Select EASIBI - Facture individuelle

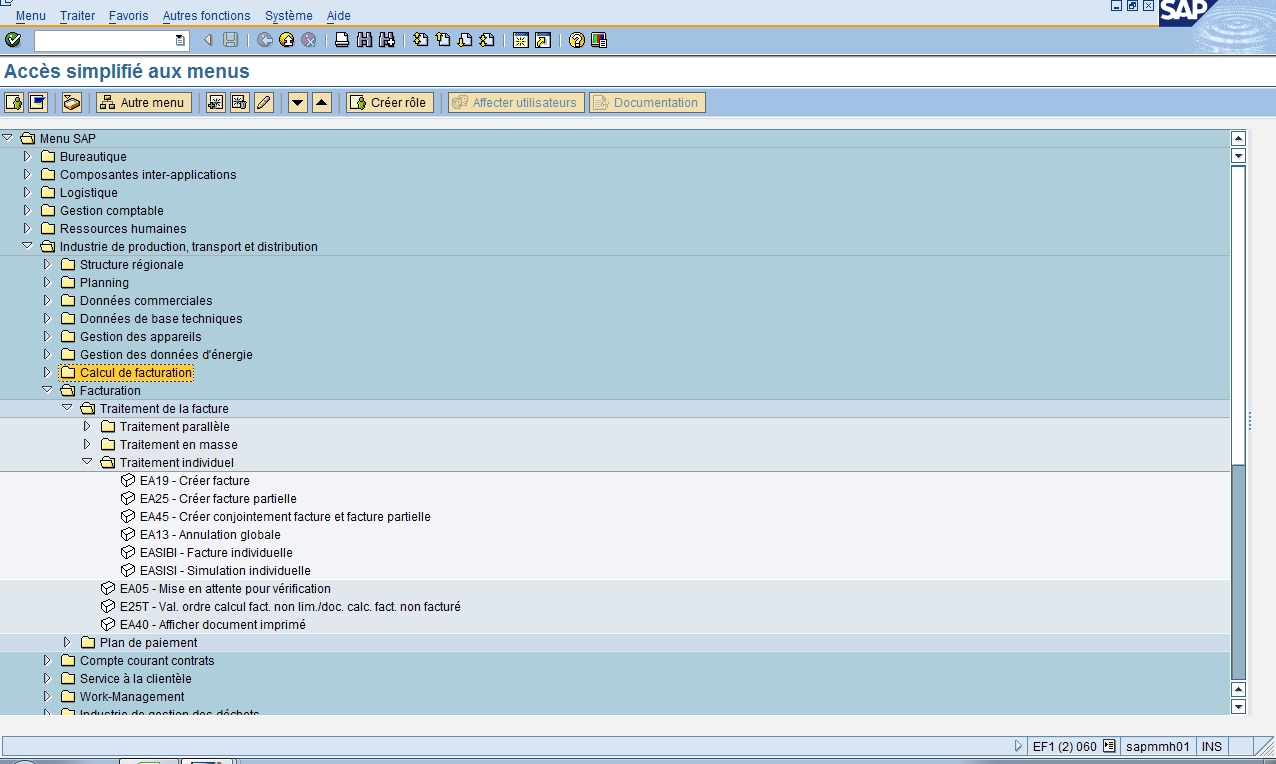coord(216,552)
